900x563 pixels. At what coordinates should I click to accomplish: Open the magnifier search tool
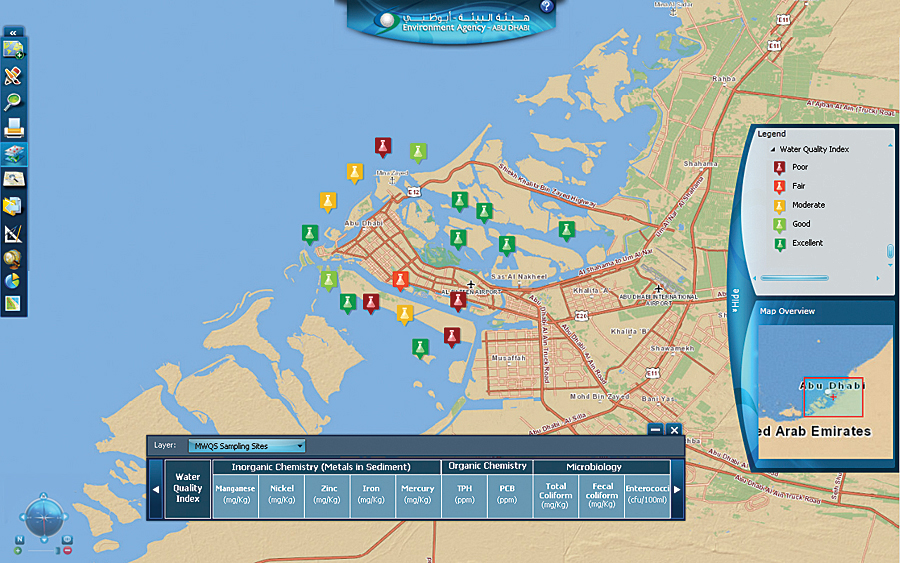point(14,101)
